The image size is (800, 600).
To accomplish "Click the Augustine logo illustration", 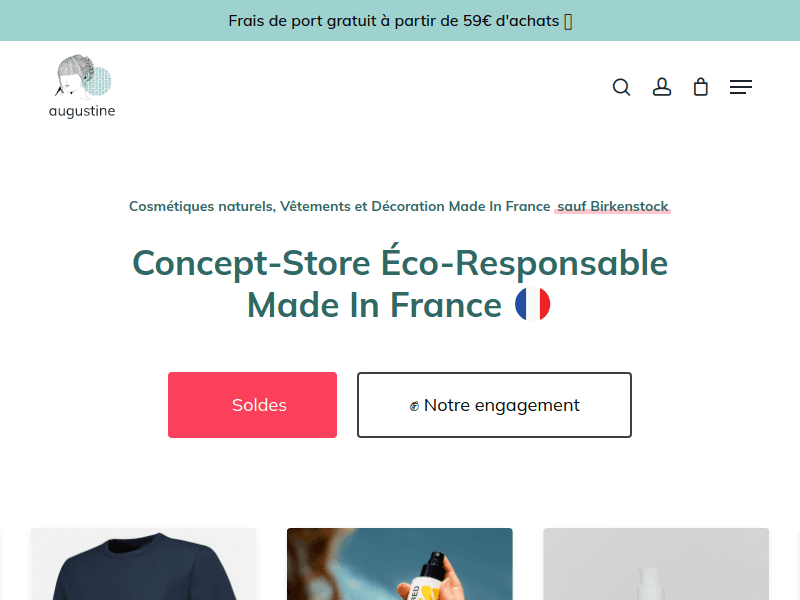I will click(x=83, y=76).
